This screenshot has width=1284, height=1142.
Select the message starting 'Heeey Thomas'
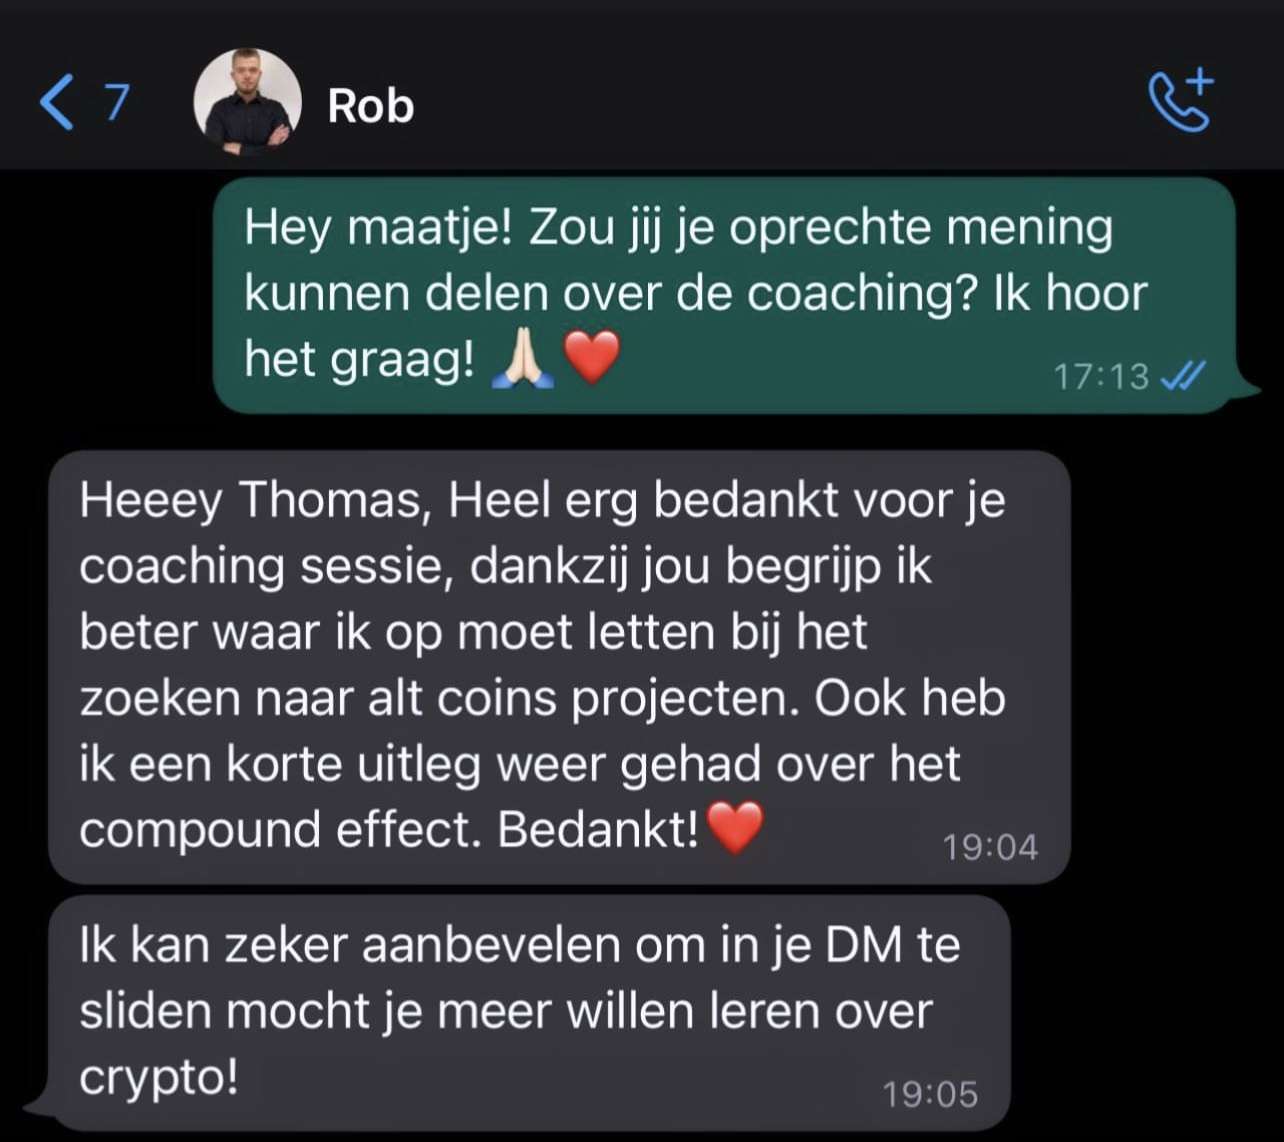[x=559, y=667]
